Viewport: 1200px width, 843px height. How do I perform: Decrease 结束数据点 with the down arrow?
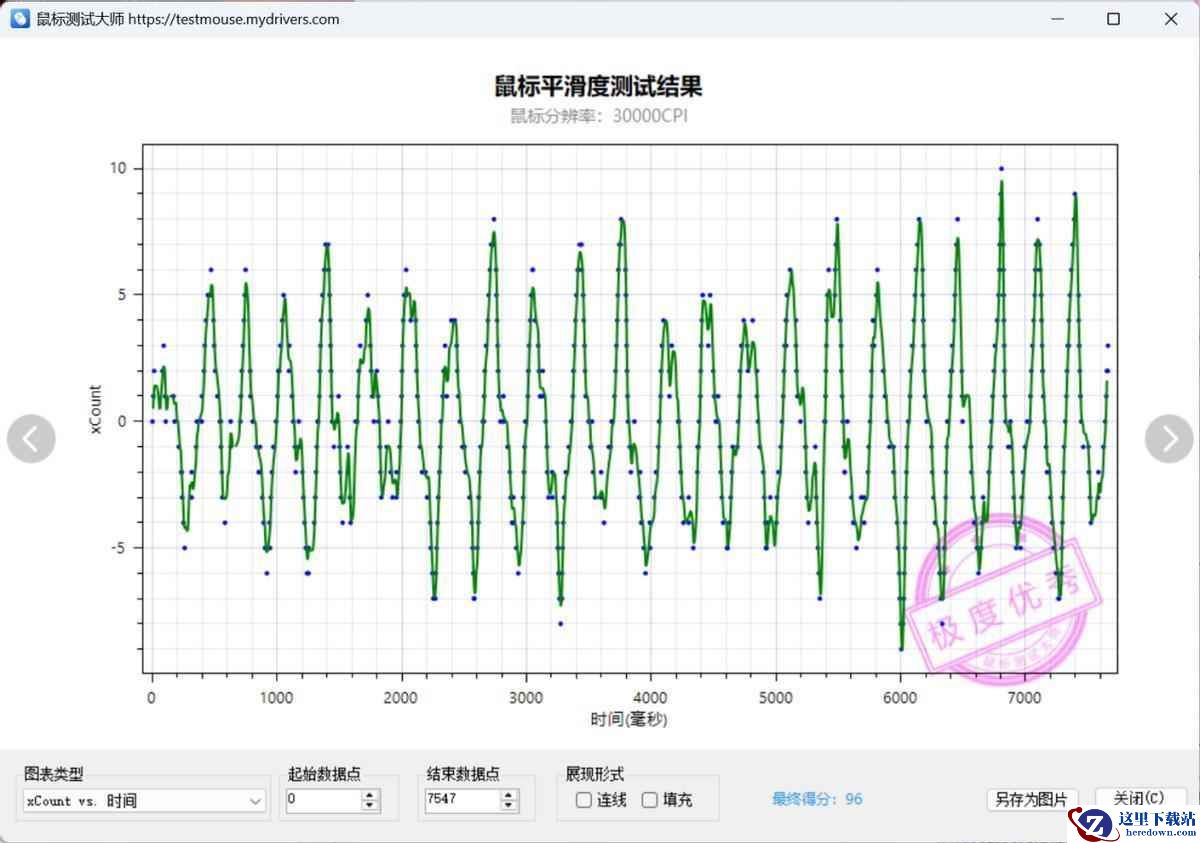pyautogui.click(x=509, y=806)
